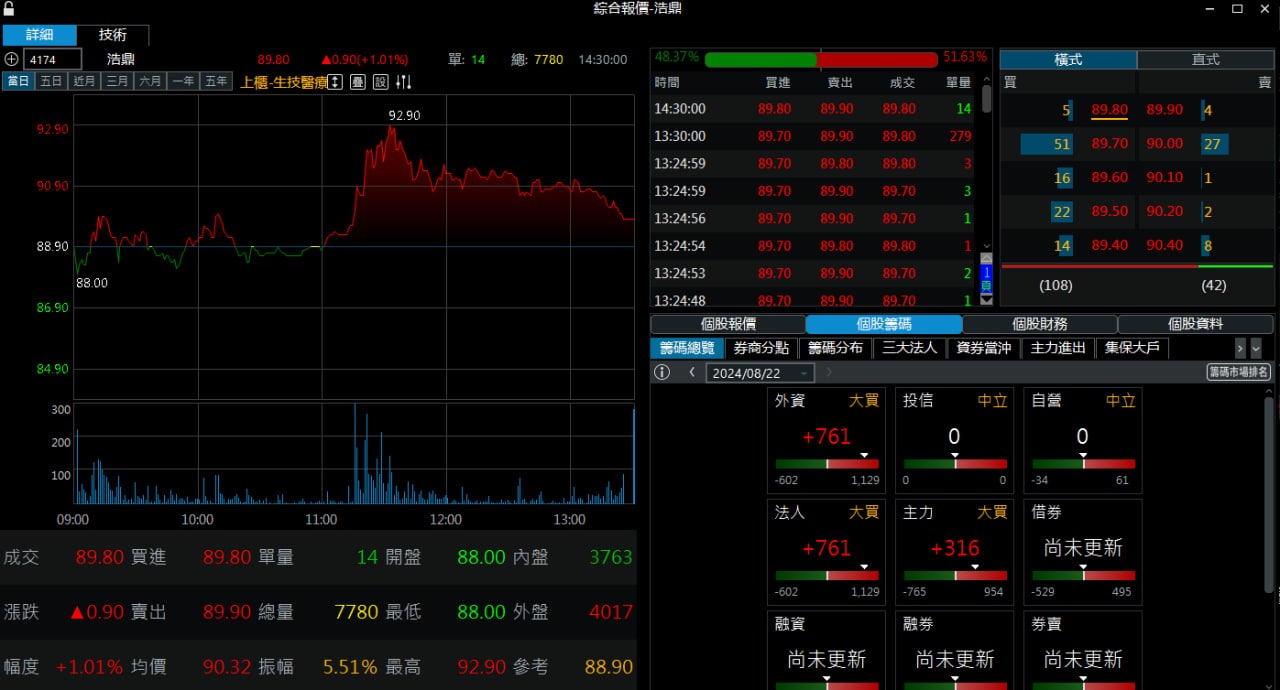Click the info icon left of the date
The width and height of the screenshot is (1280, 690).
[x=662, y=372]
